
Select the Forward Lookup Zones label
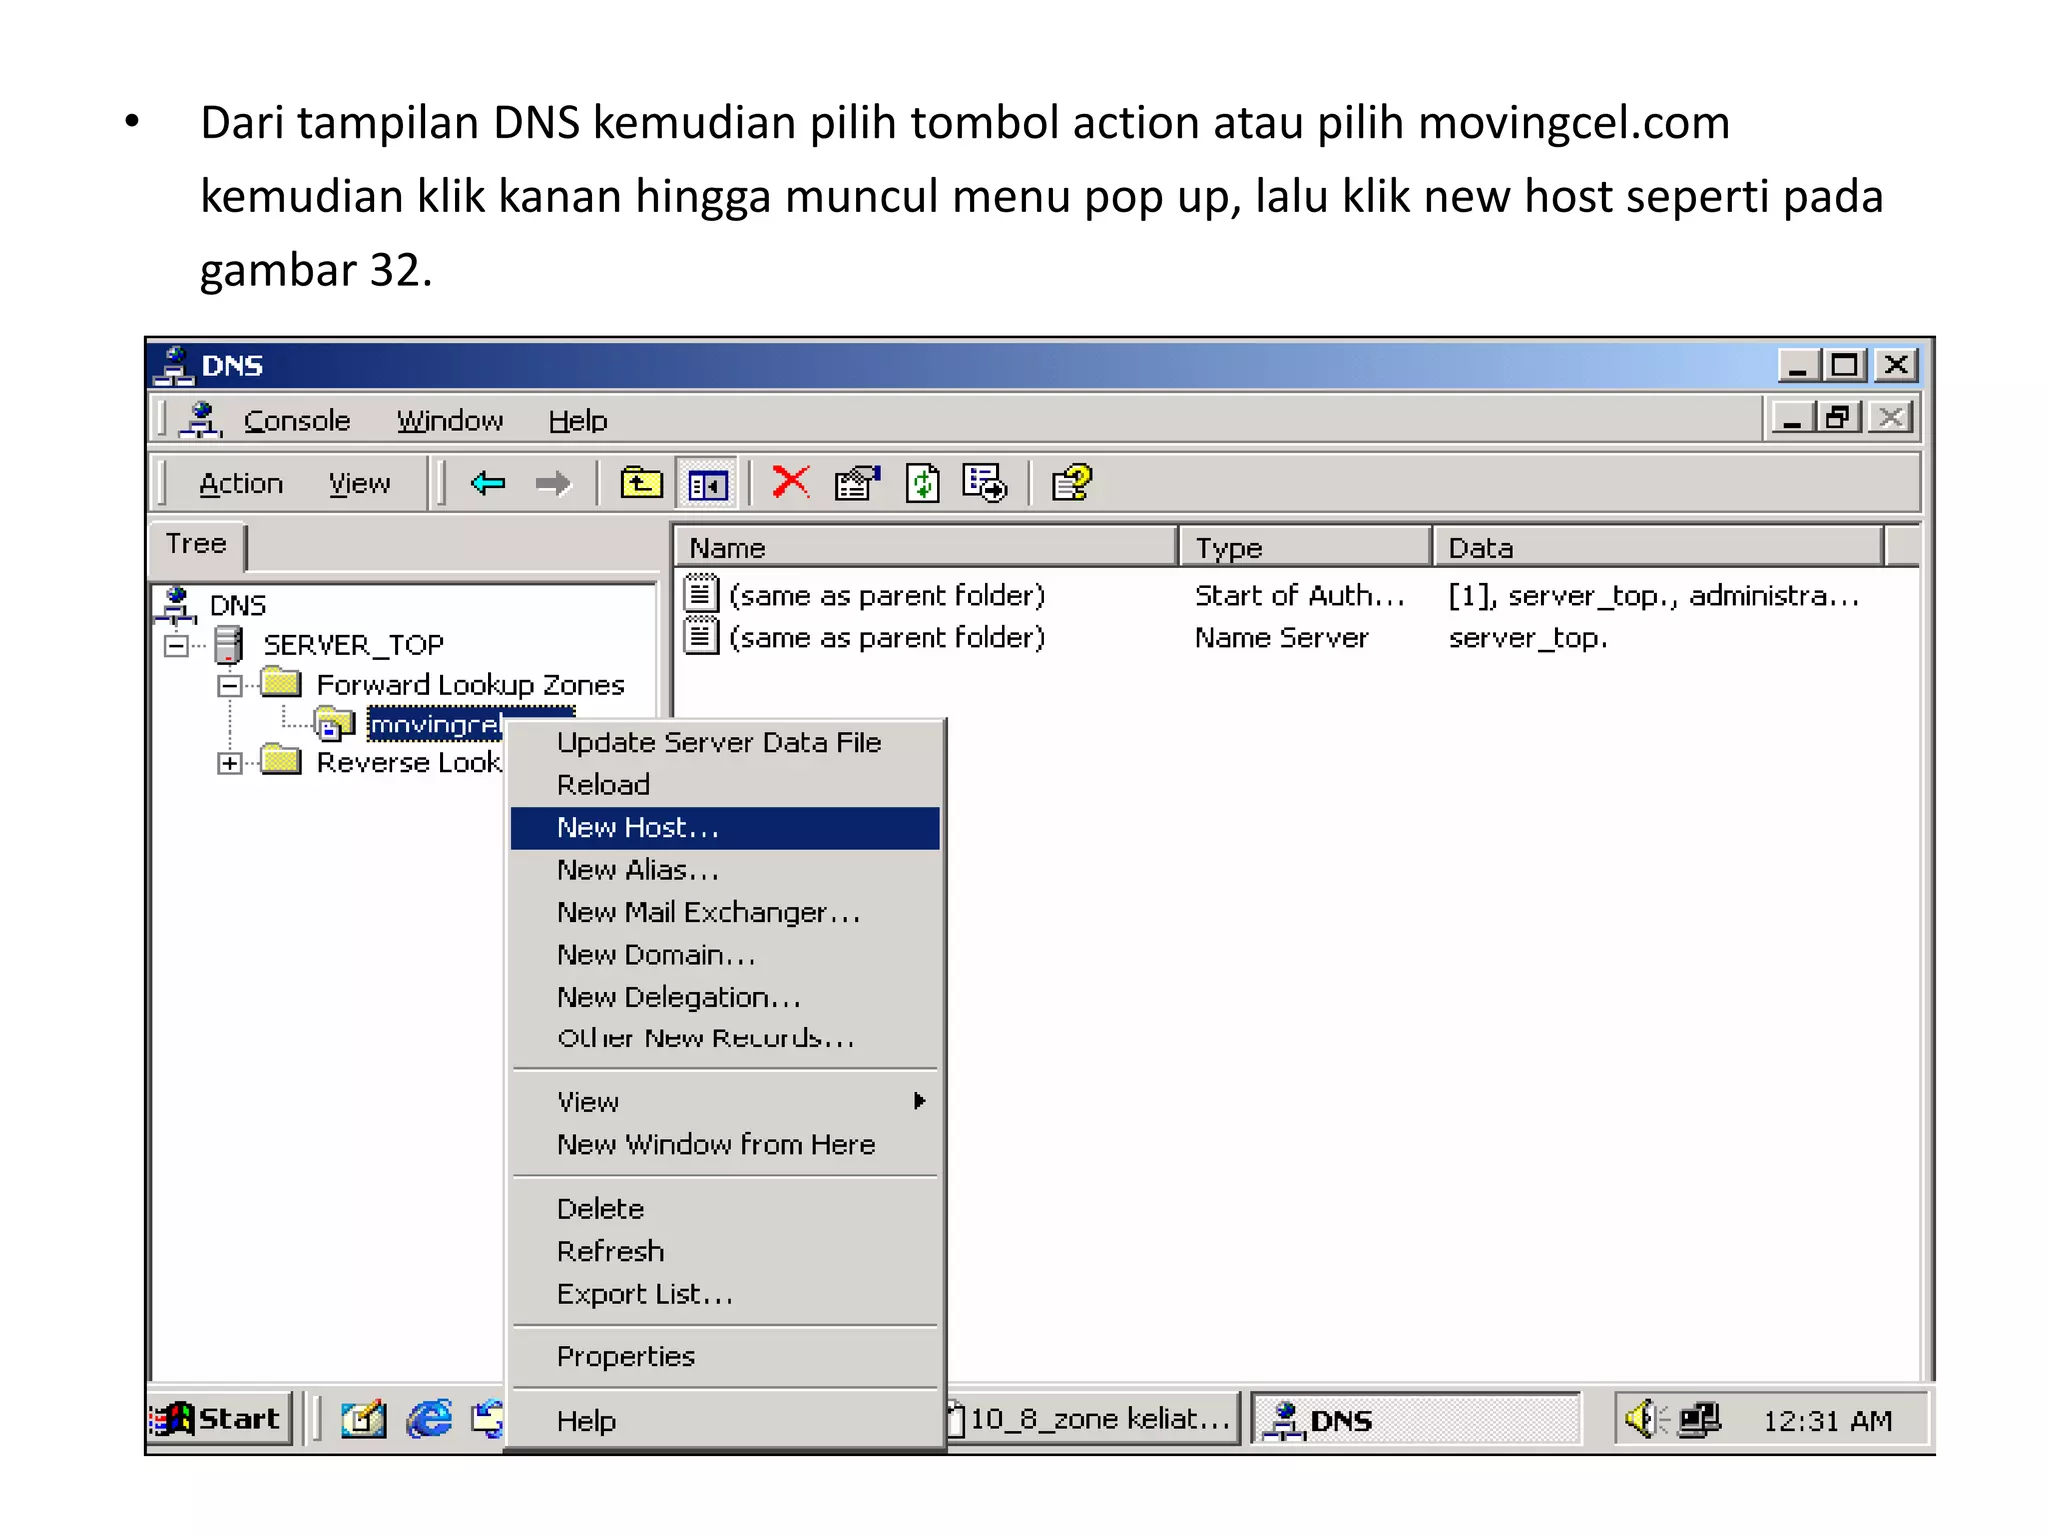click(470, 686)
